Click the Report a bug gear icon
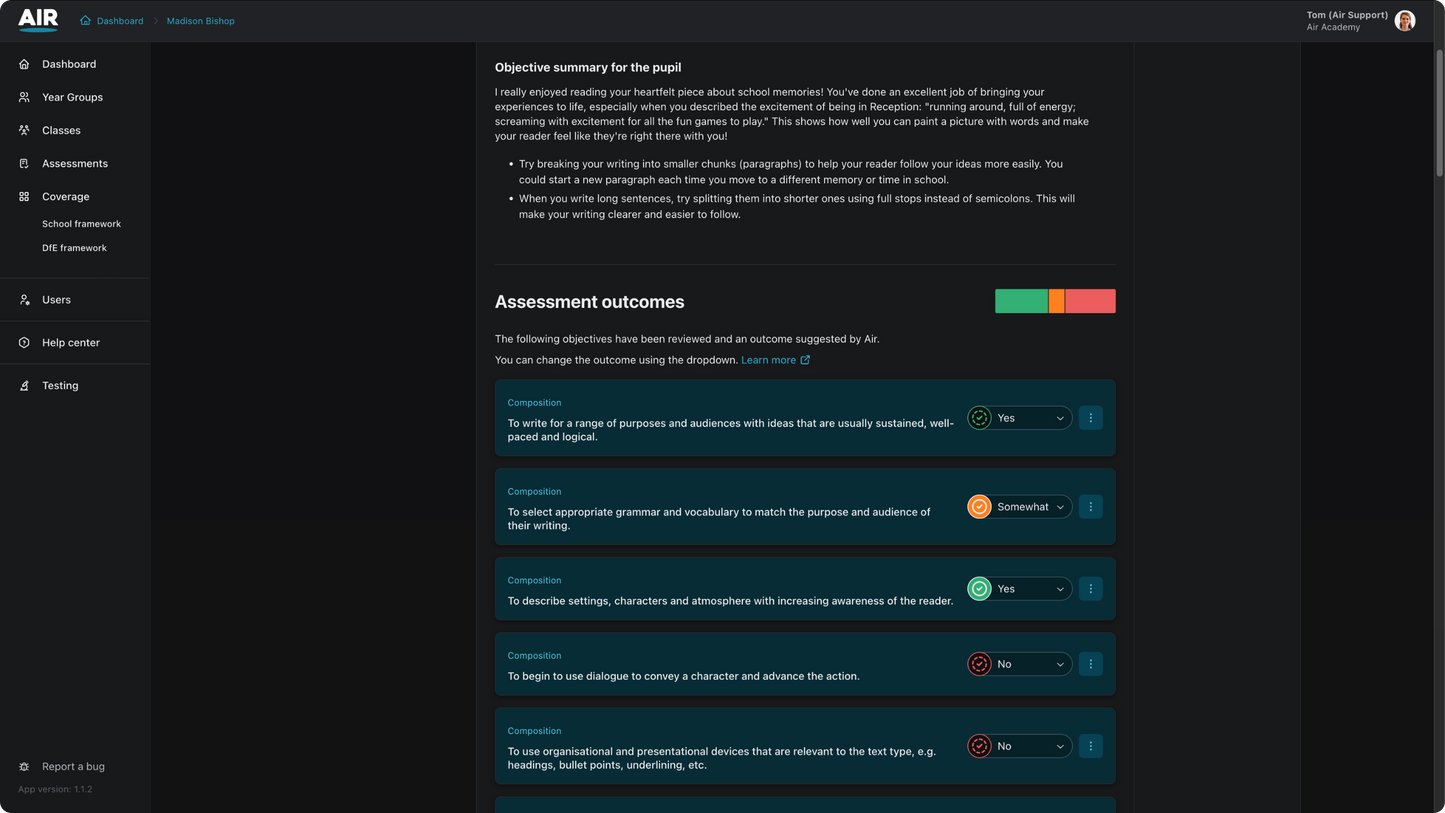This screenshot has width=1445, height=813. 23,766
